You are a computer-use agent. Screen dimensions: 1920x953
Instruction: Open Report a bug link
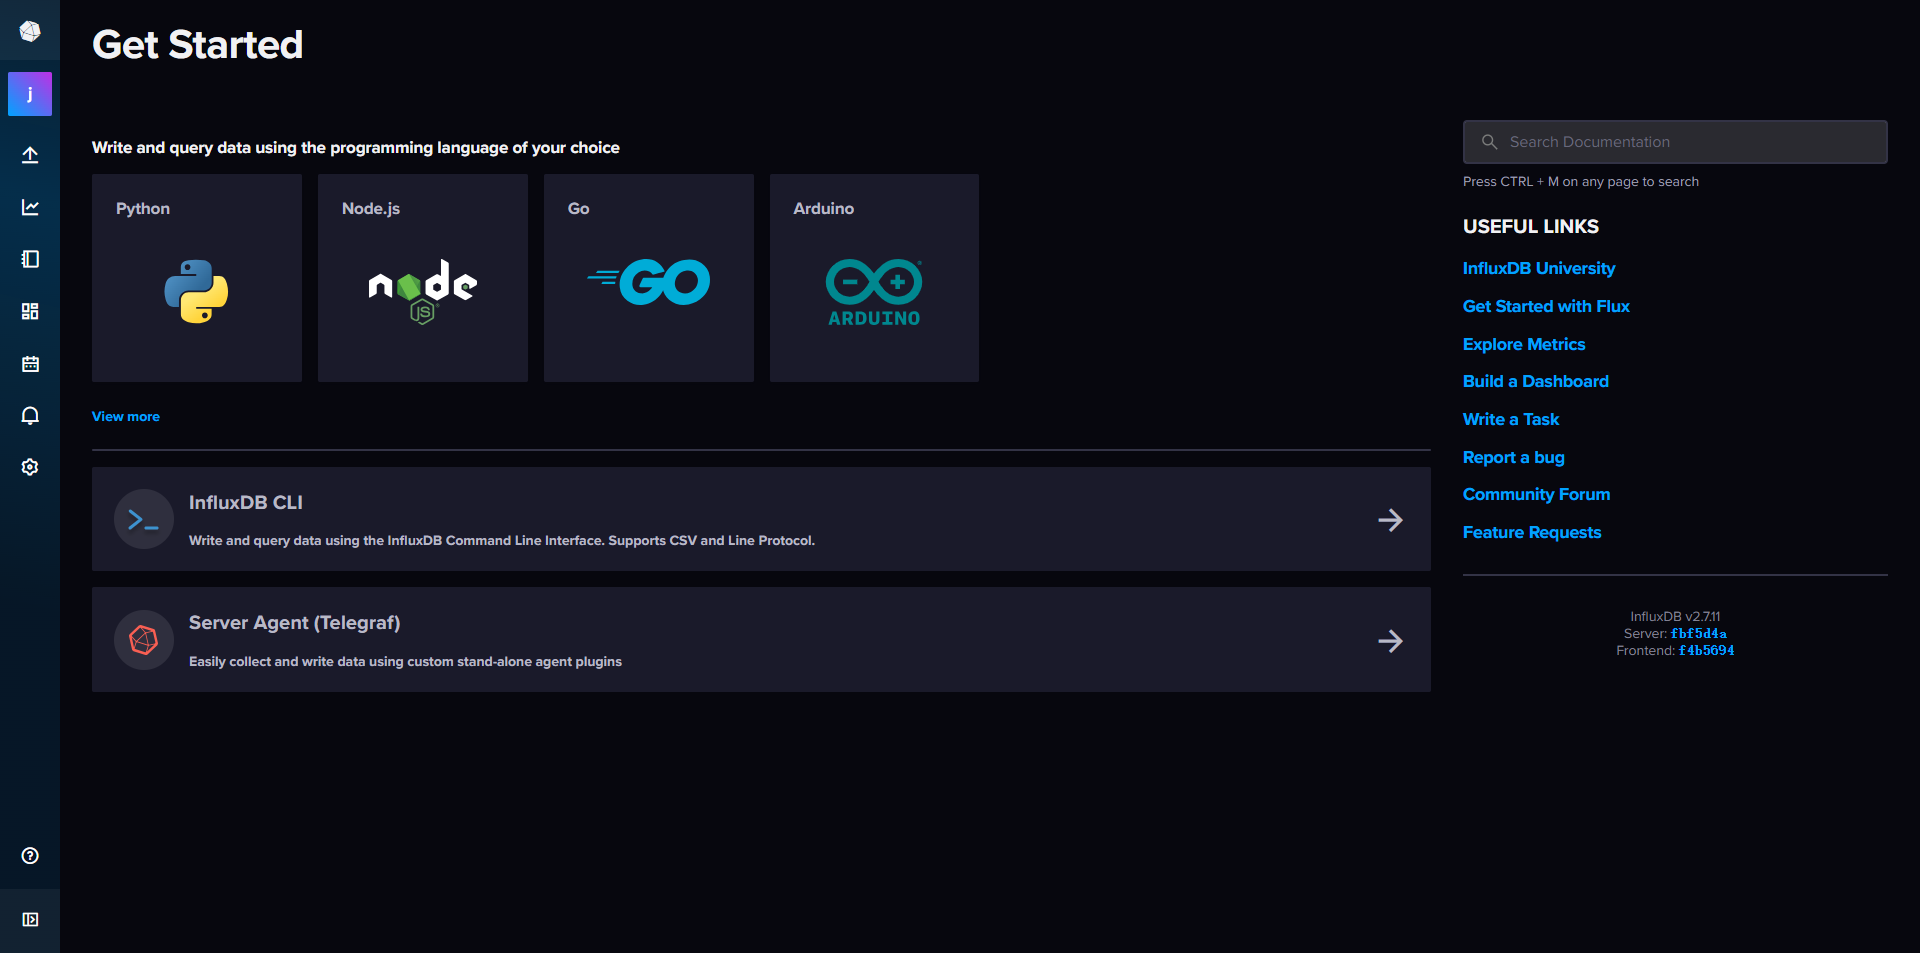coord(1514,457)
